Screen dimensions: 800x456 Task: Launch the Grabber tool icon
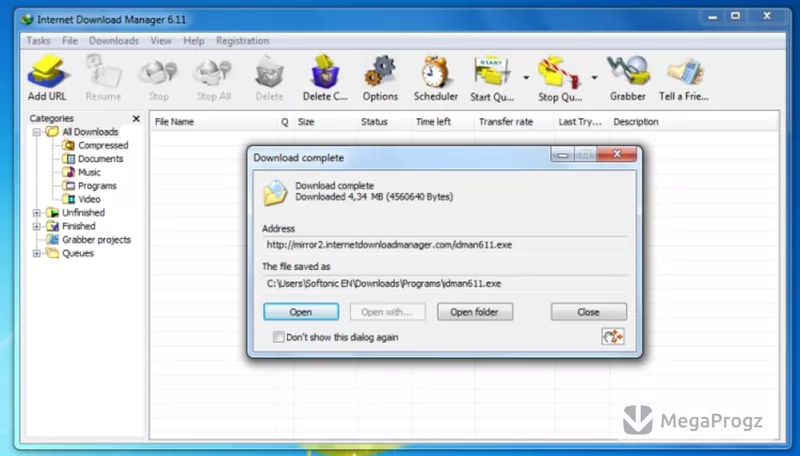(x=628, y=72)
